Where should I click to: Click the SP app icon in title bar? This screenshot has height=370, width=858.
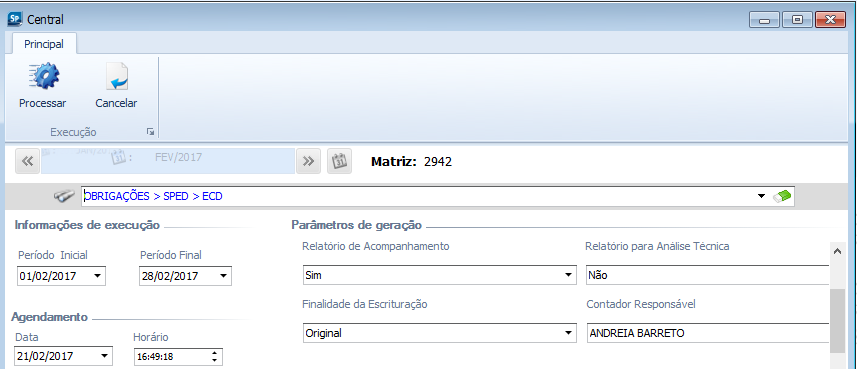tap(15, 20)
